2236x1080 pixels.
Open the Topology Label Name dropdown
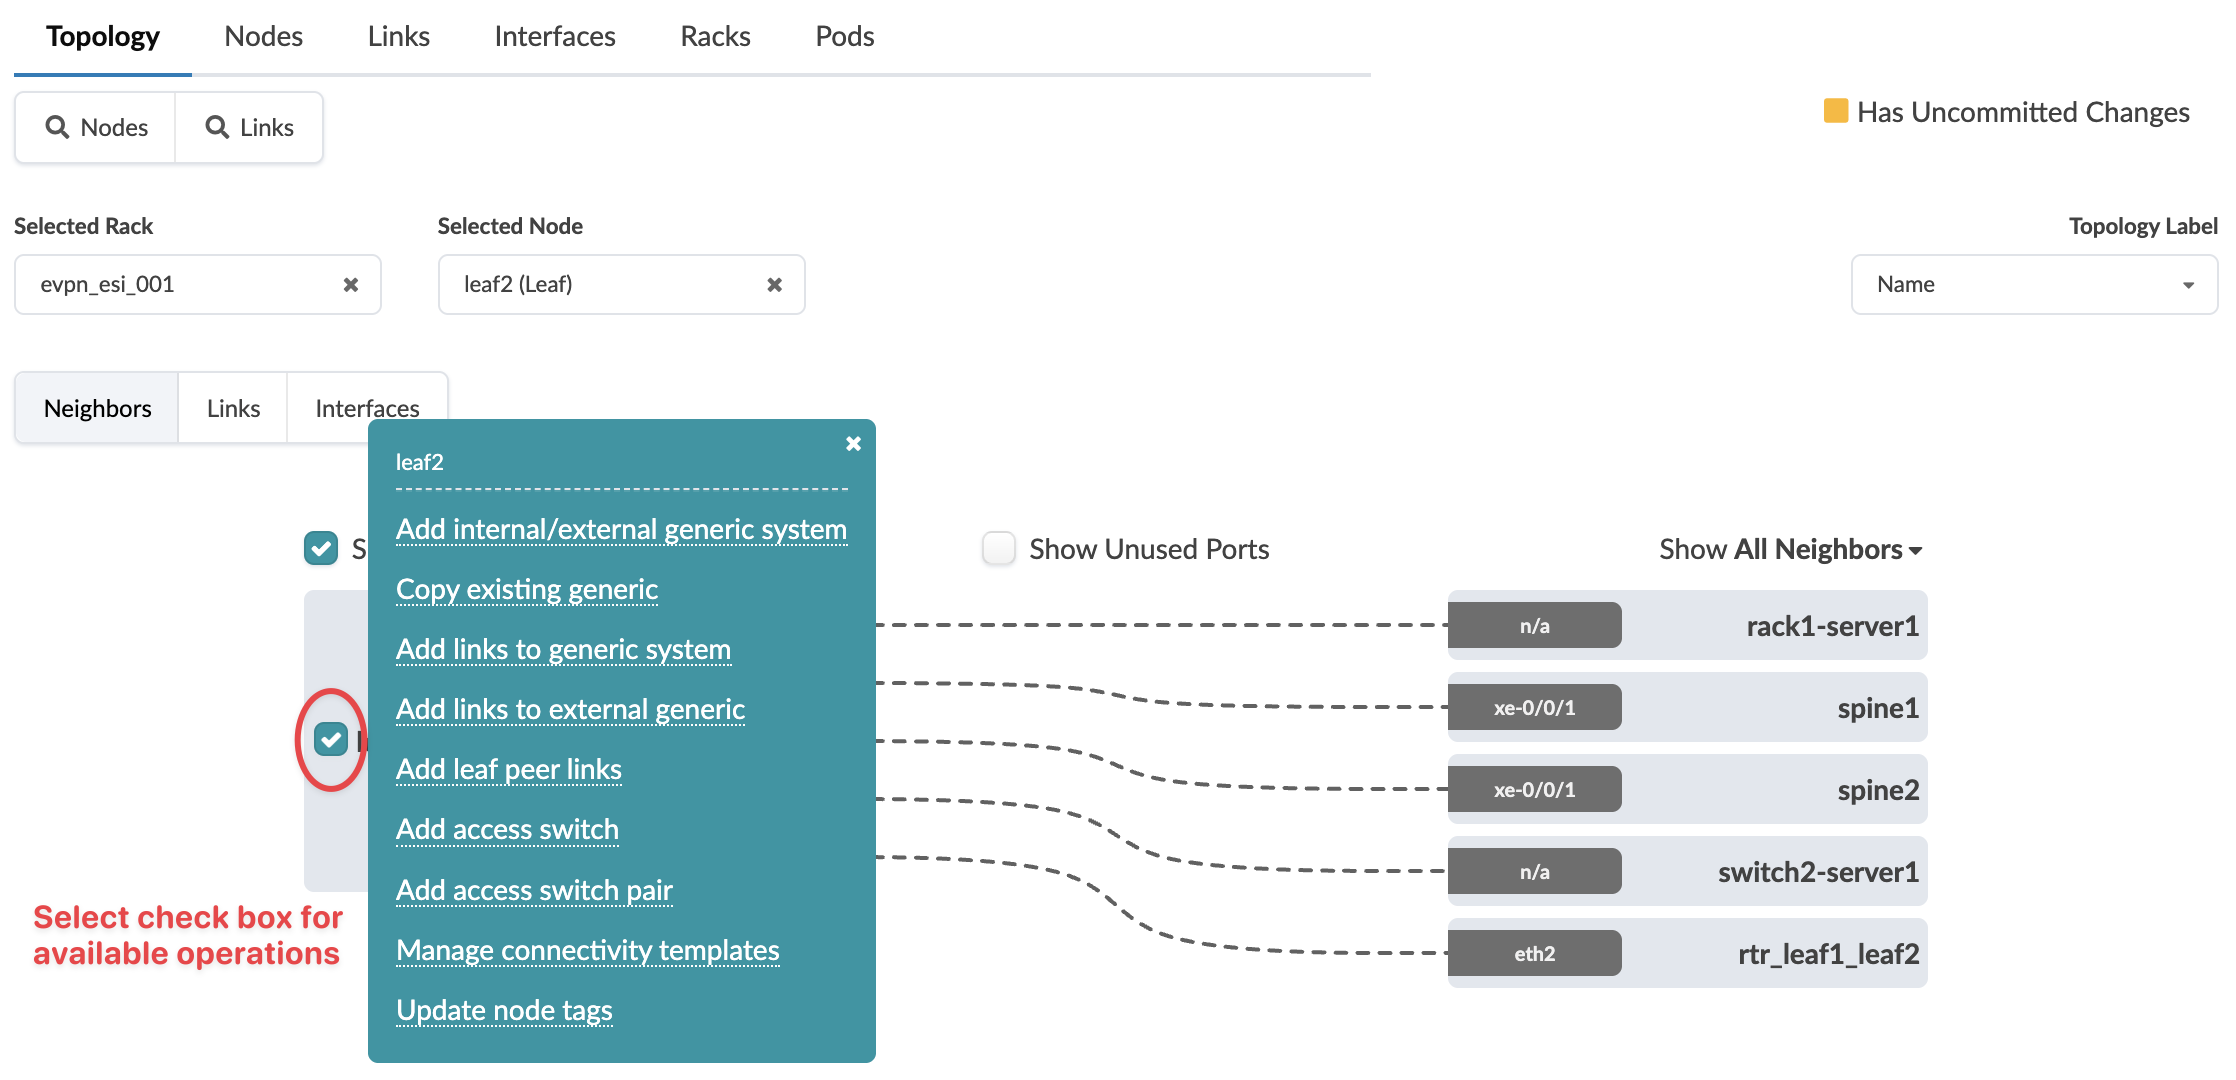[2033, 285]
